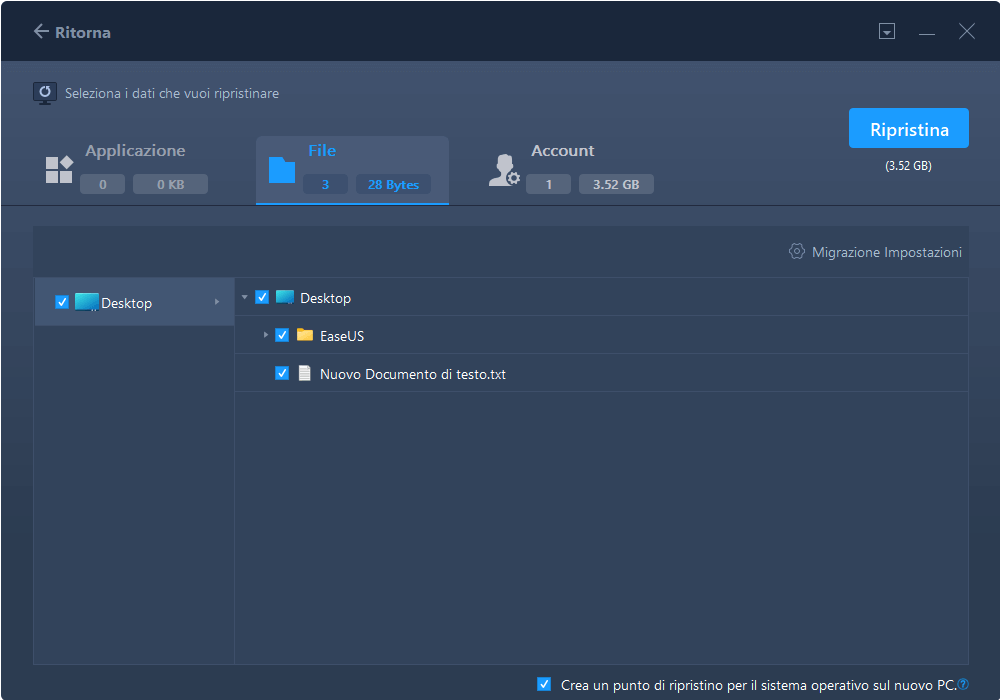Click Seleziona i dati che vuoi ripristinare
This screenshot has height=700, width=1000.
pos(172,94)
